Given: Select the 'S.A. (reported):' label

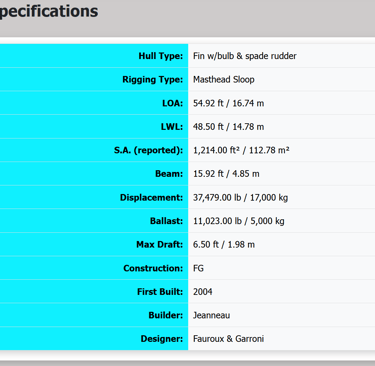Looking at the screenshot, I should tap(149, 150).
